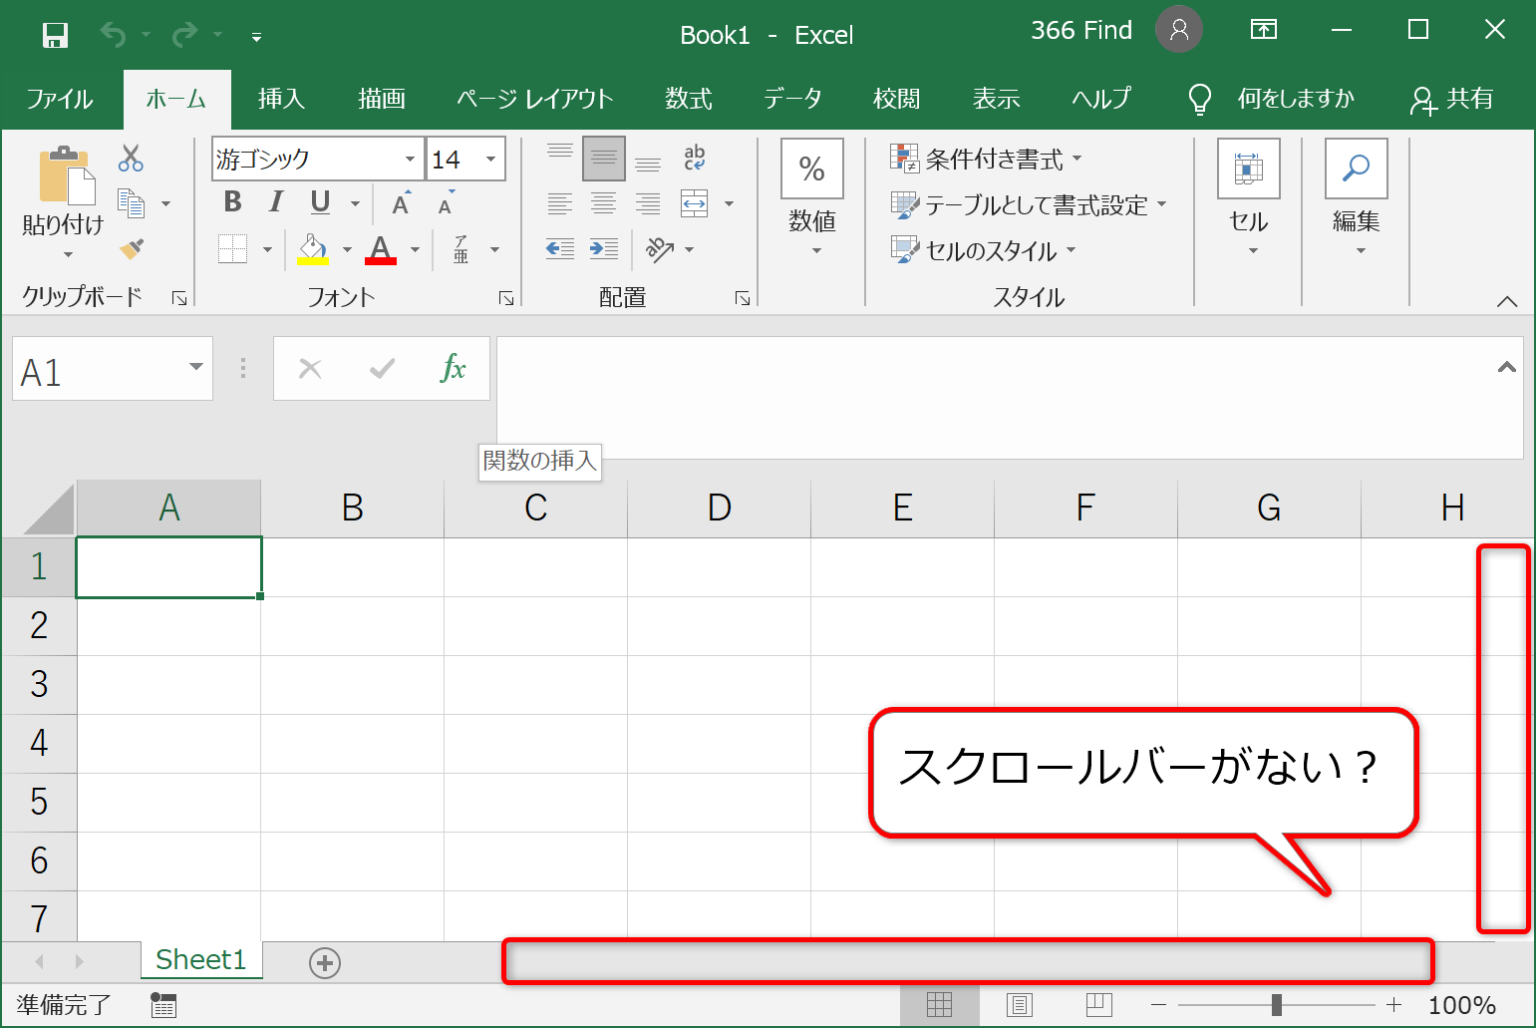The height and width of the screenshot is (1028, 1536).
Task: Switch to Page Layout view in status bar
Action: tap(1019, 1004)
